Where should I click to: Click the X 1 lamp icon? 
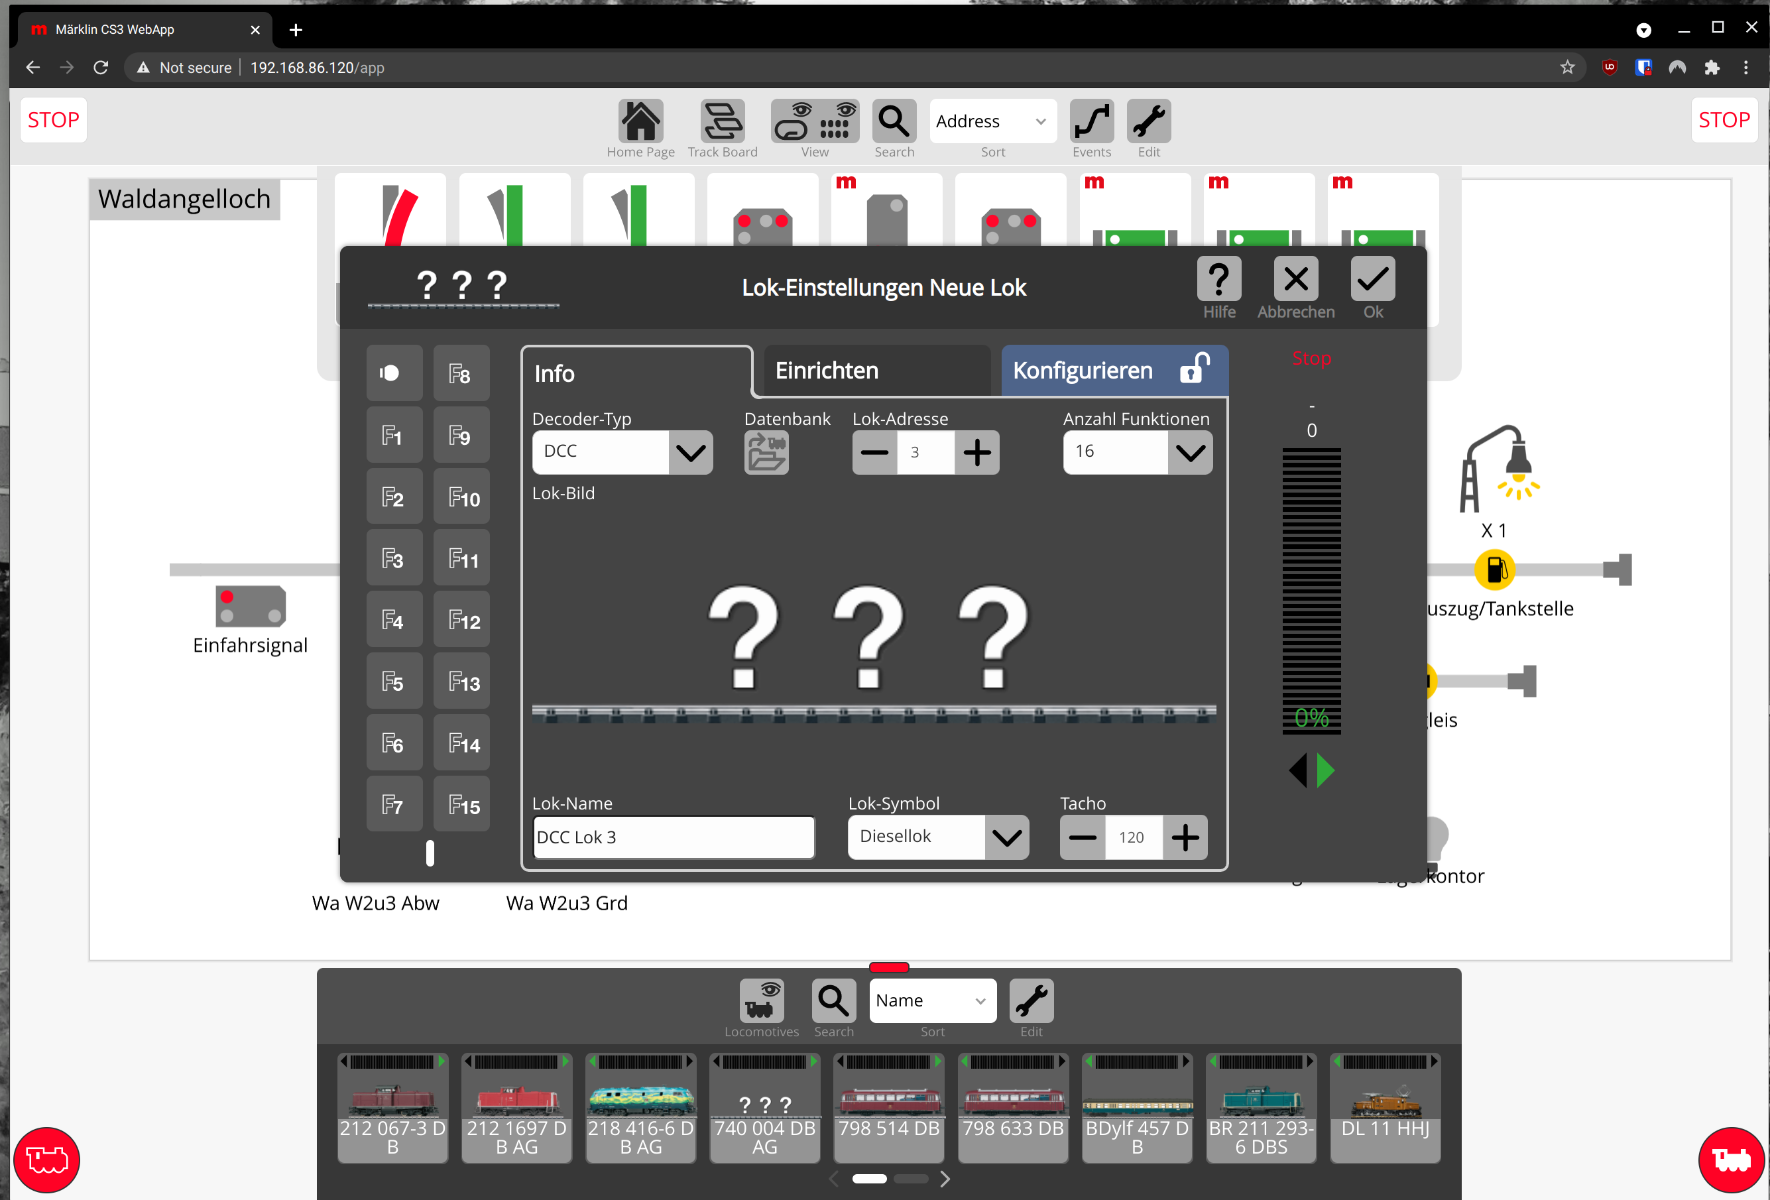click(x=1499, y=468)
